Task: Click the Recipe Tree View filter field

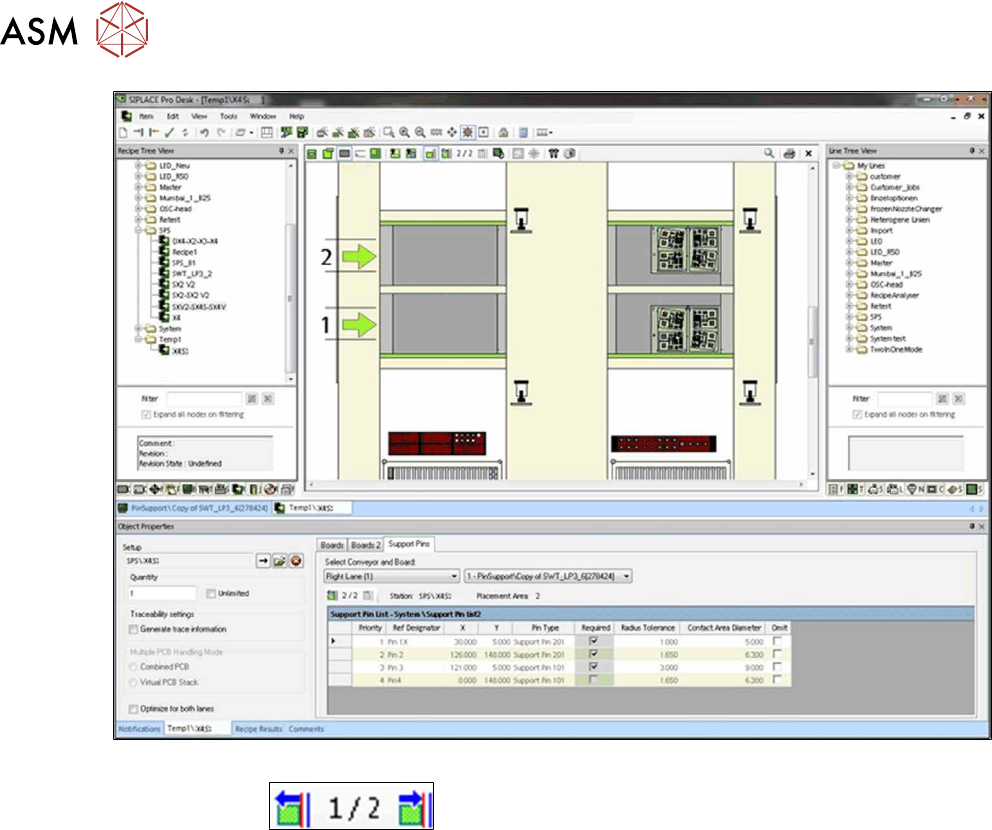Action: pyautogui.click(x=204, y=399)
